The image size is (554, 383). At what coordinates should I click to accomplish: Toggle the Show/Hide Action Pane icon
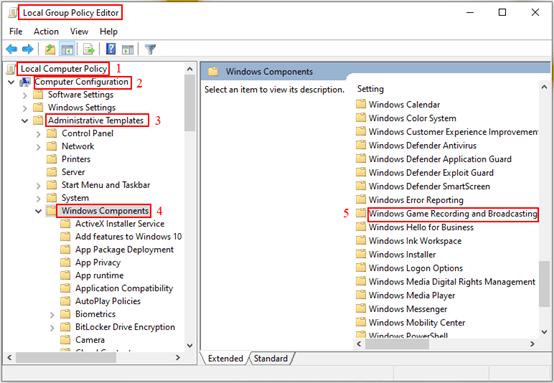point(128,49)
